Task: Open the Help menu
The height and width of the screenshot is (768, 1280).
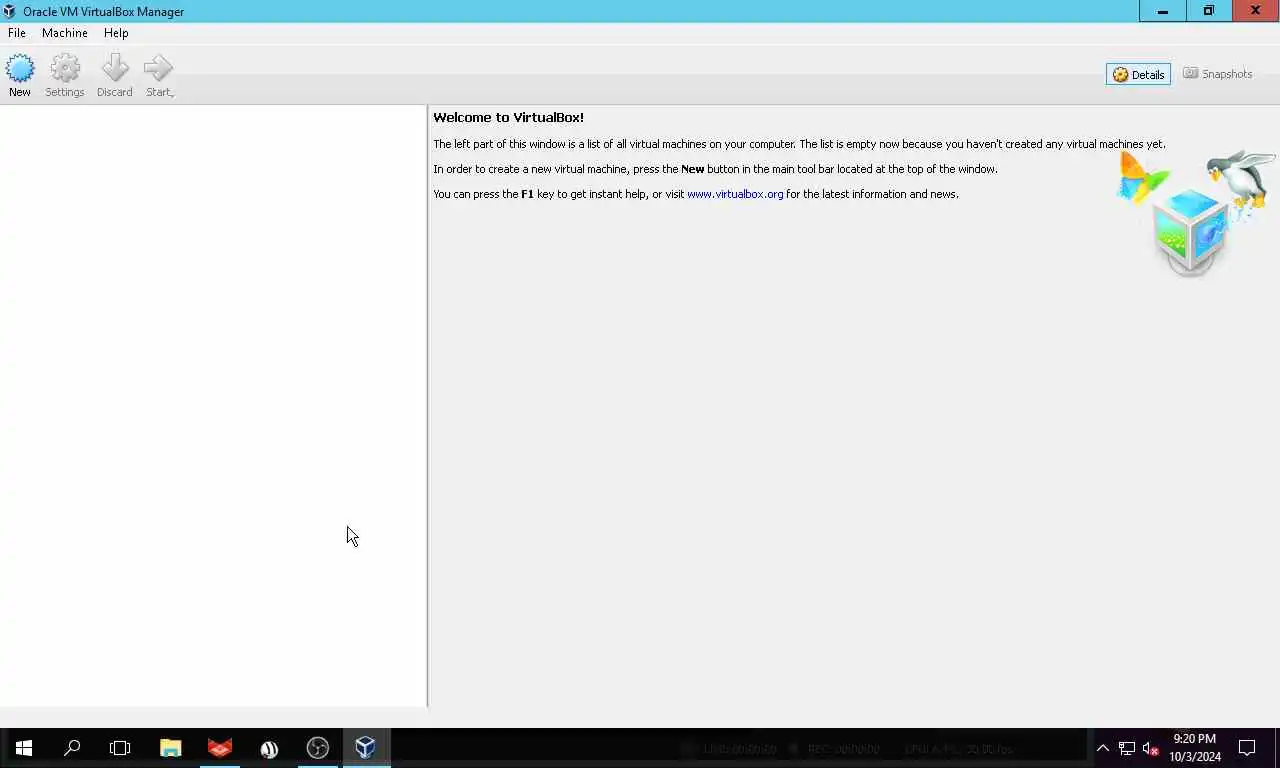Action: [116, 33]
